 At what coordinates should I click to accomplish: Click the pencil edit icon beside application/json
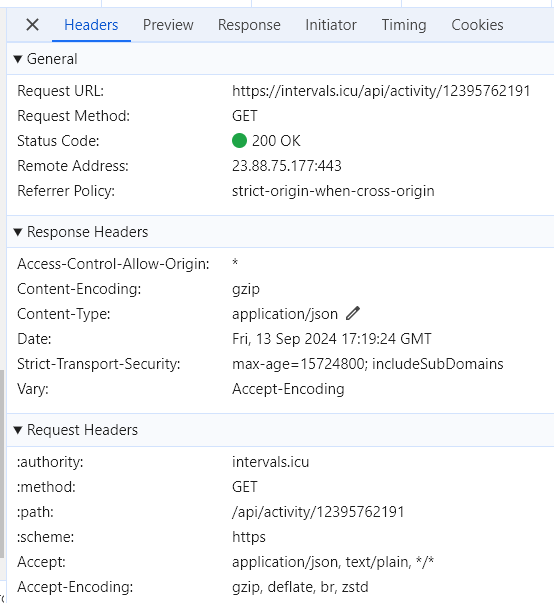pyautogui.click(x=353, y=313)
